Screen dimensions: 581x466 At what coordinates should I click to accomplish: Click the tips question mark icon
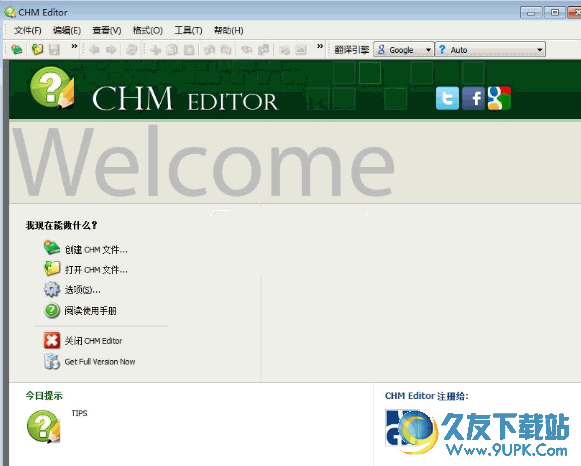pos(44,426)
